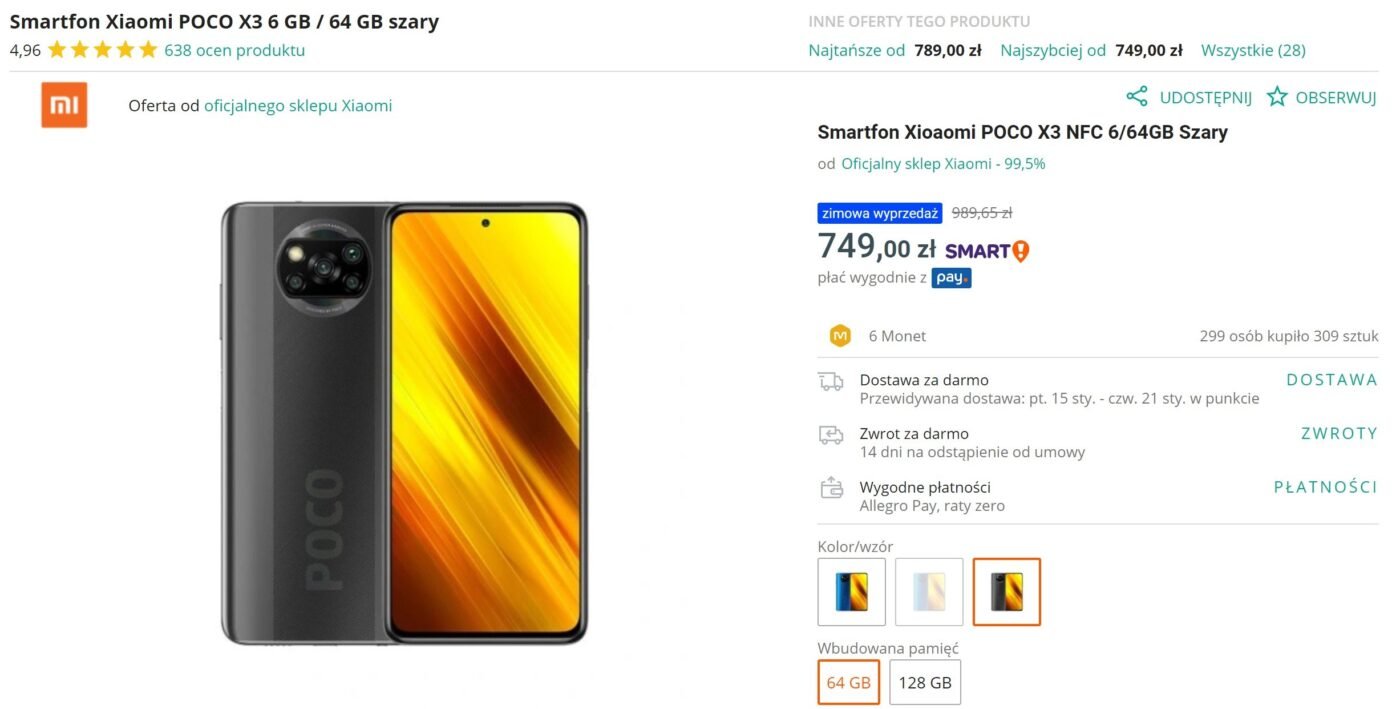The width and height of the screenshot is (1400, 709).
Task: Click the star icon to observe offer
Action: coord(1277,97)
